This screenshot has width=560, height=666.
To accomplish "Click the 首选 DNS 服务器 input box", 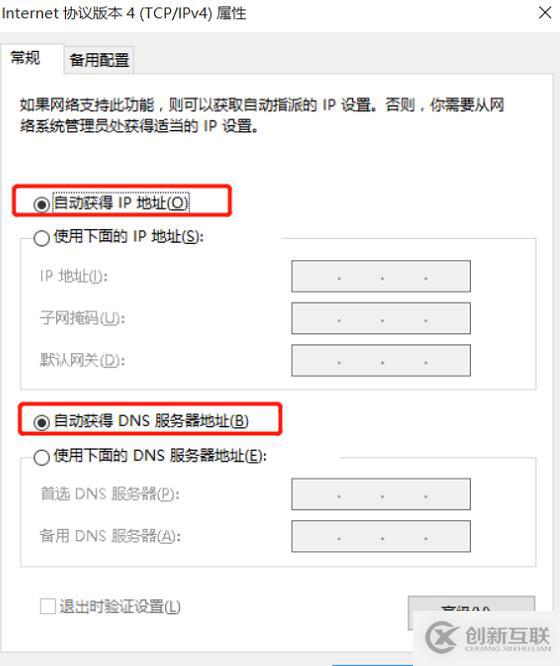I will [381, 494].
